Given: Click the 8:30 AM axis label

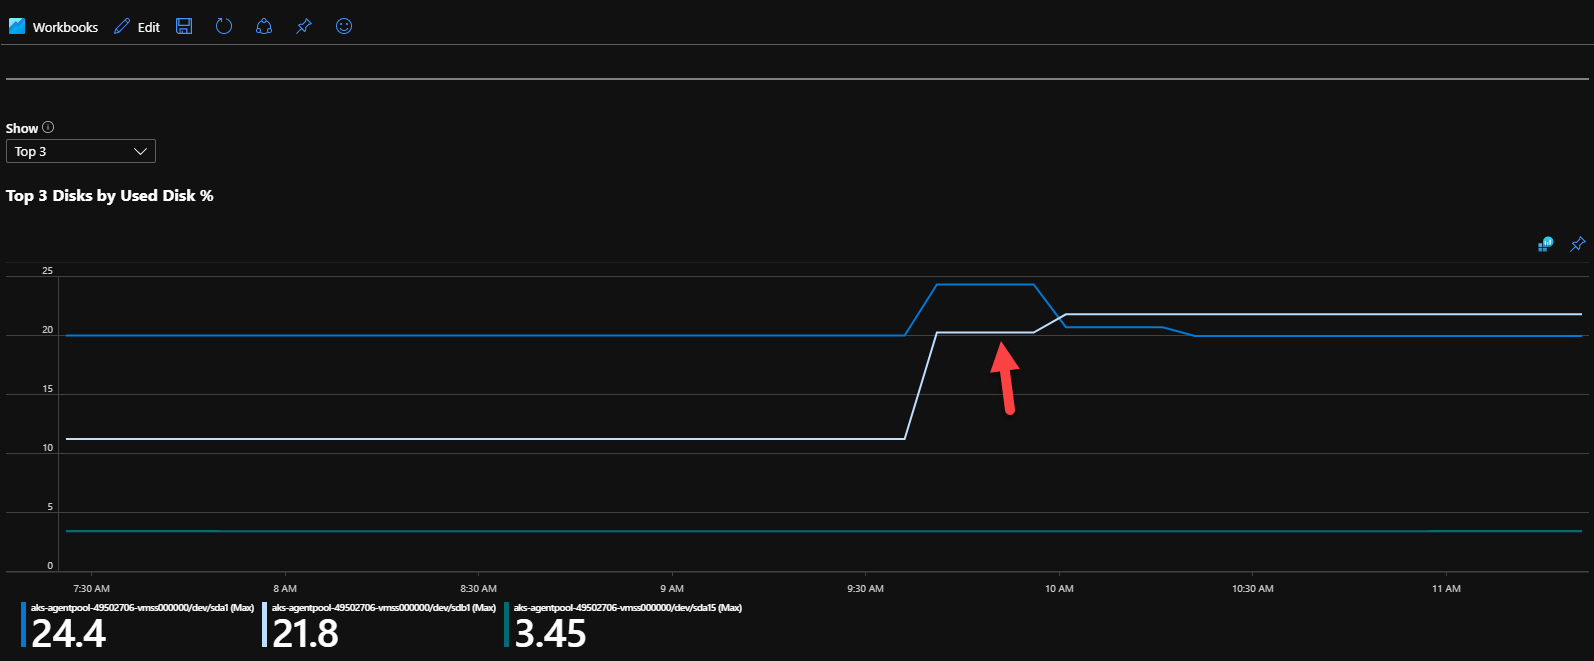Looking at the screenshot, I should pyautogui.click(x=478, y=588).
